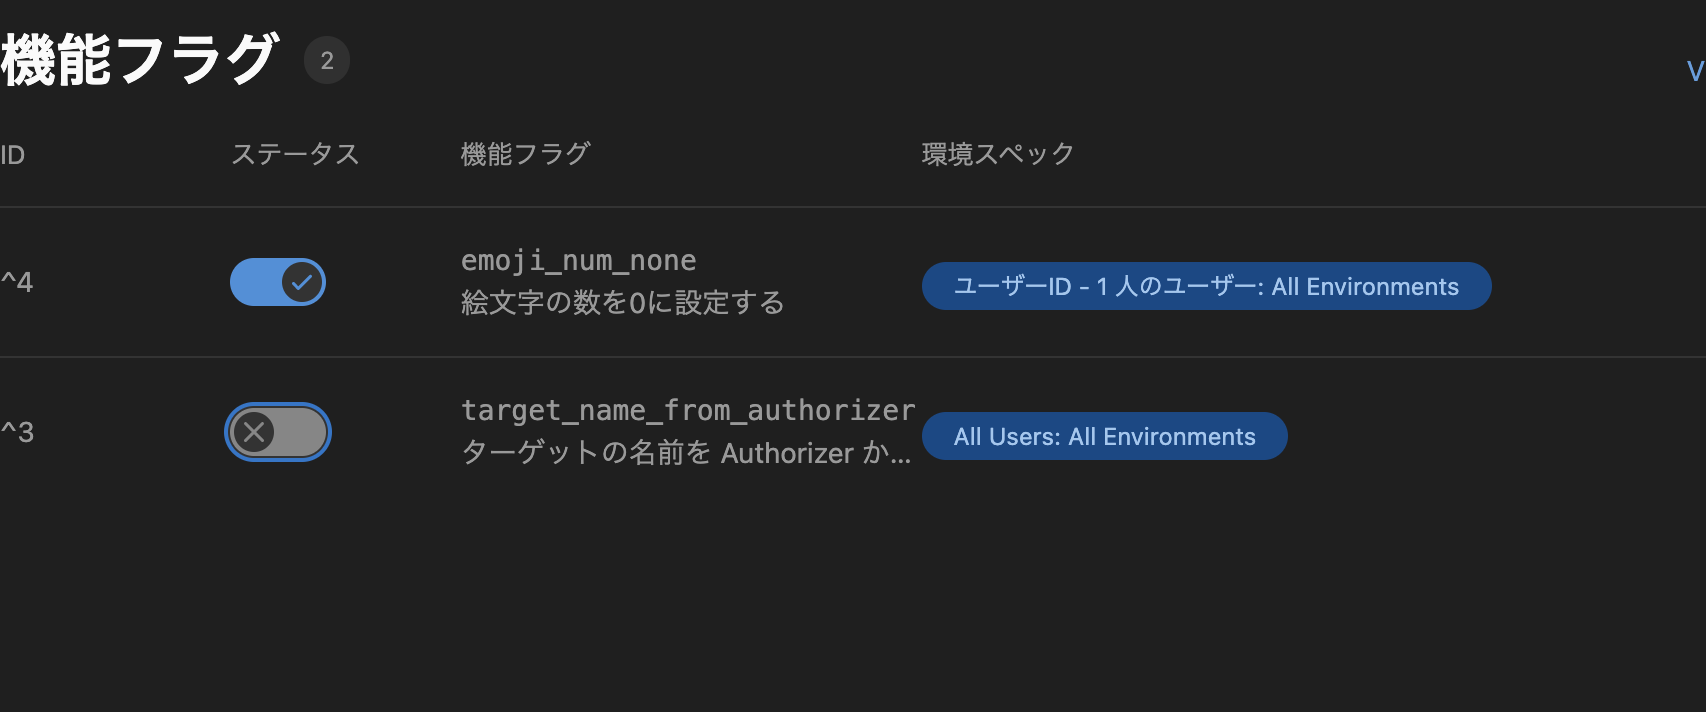Click the ユーザーID - 1 人のユーザー environment badge
Viewport: 1706px width, 712px height.
pos(1206,286)
